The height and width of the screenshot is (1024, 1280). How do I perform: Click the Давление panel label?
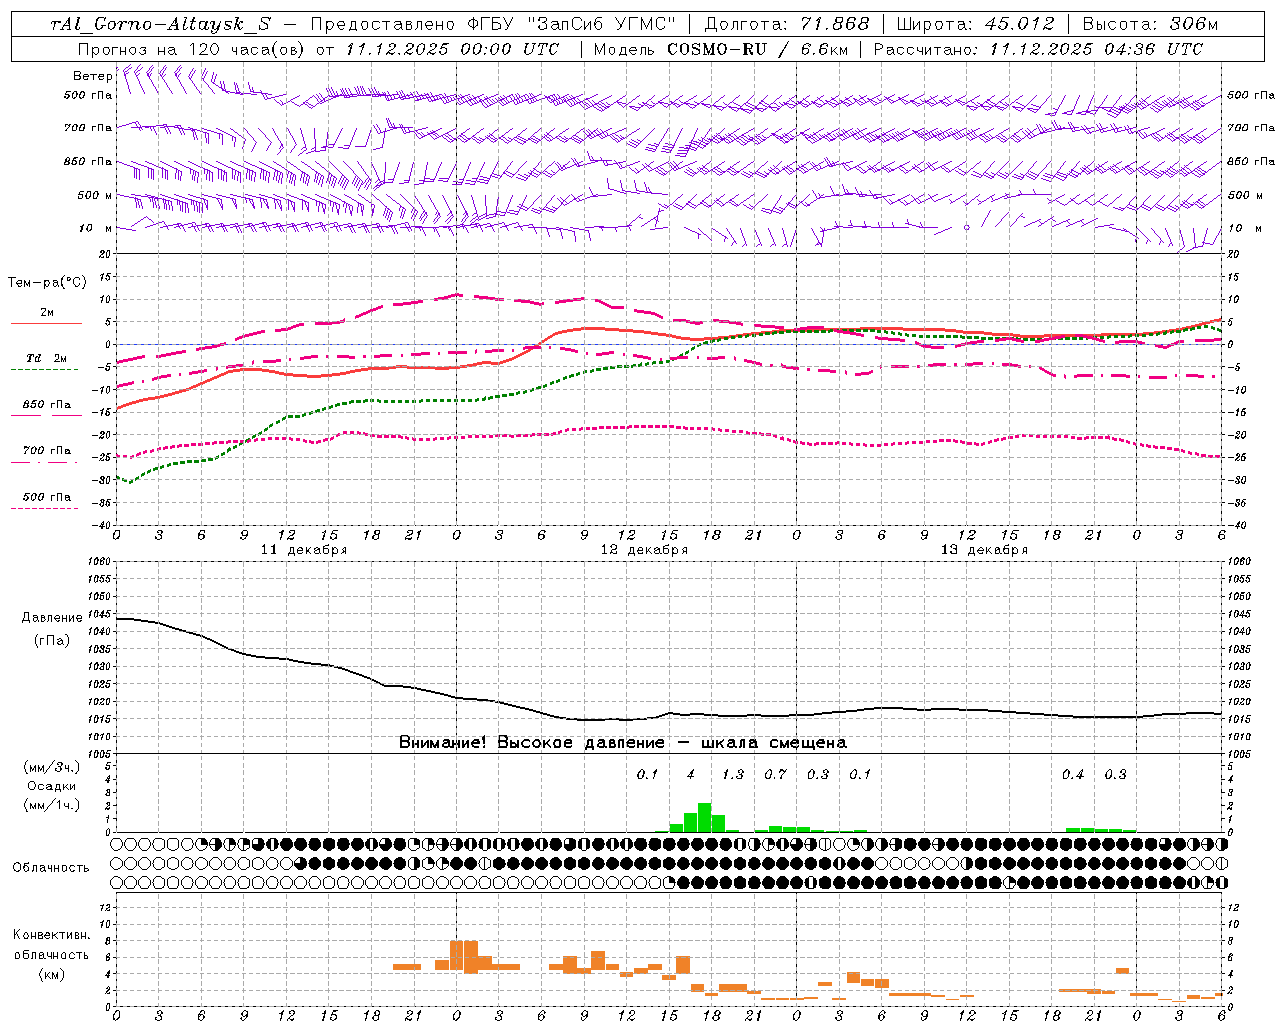52,618
